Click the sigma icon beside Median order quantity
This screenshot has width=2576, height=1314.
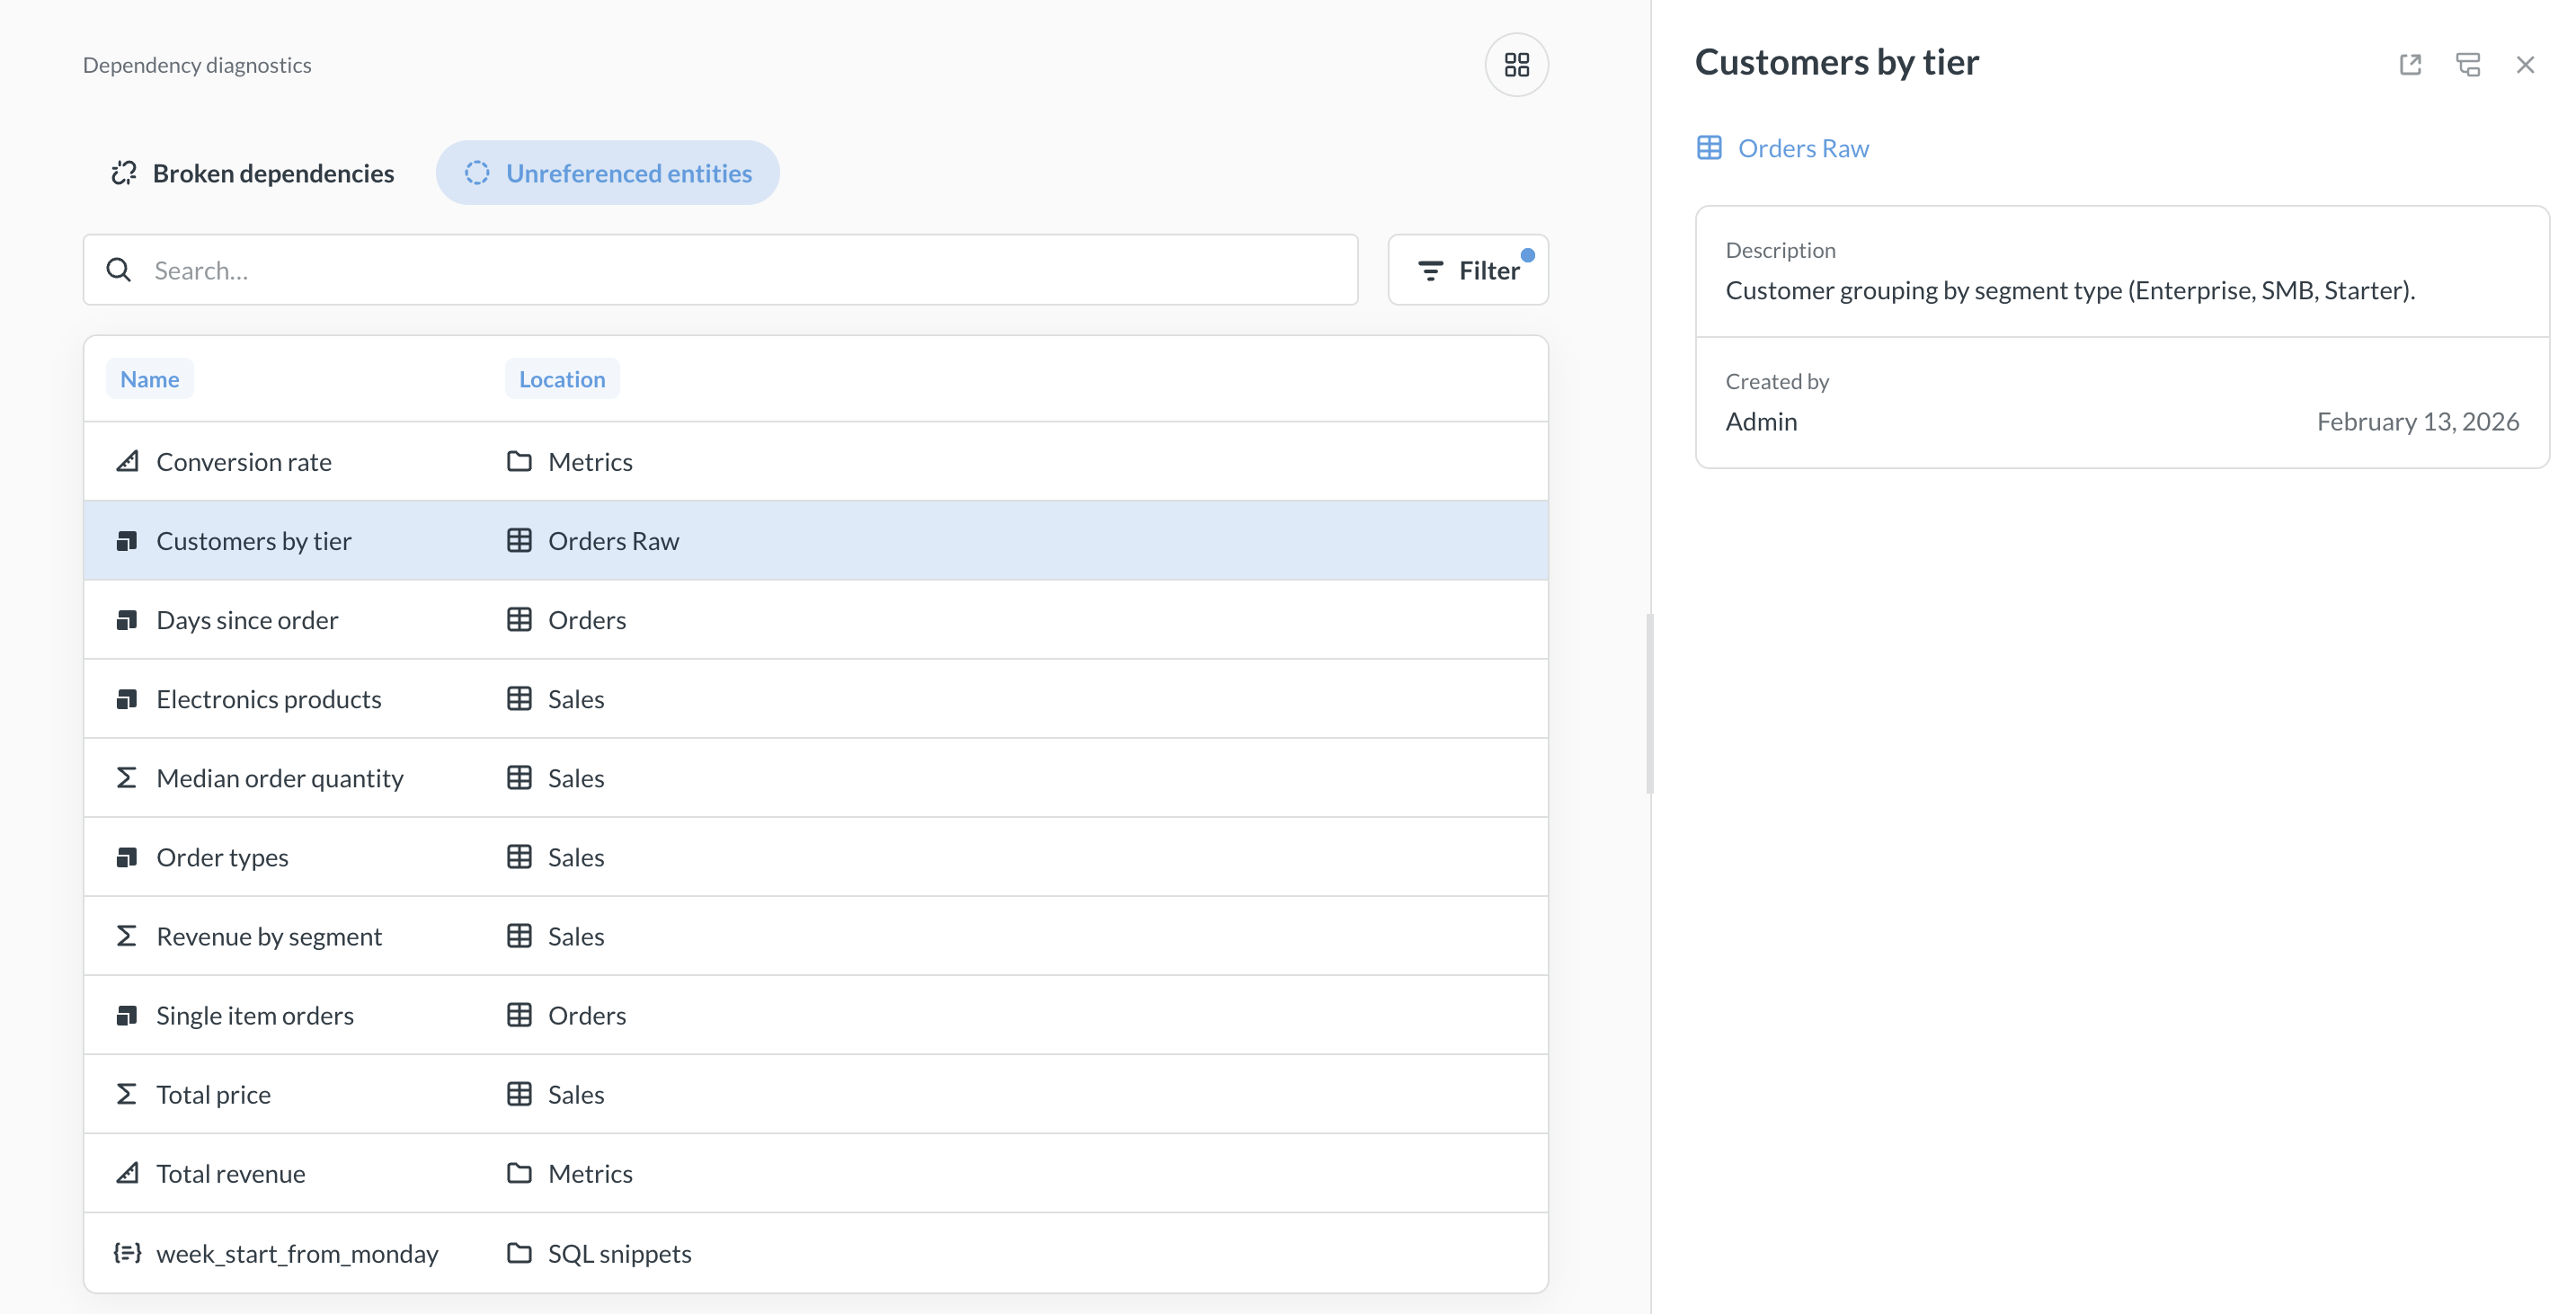pos(127,778)
